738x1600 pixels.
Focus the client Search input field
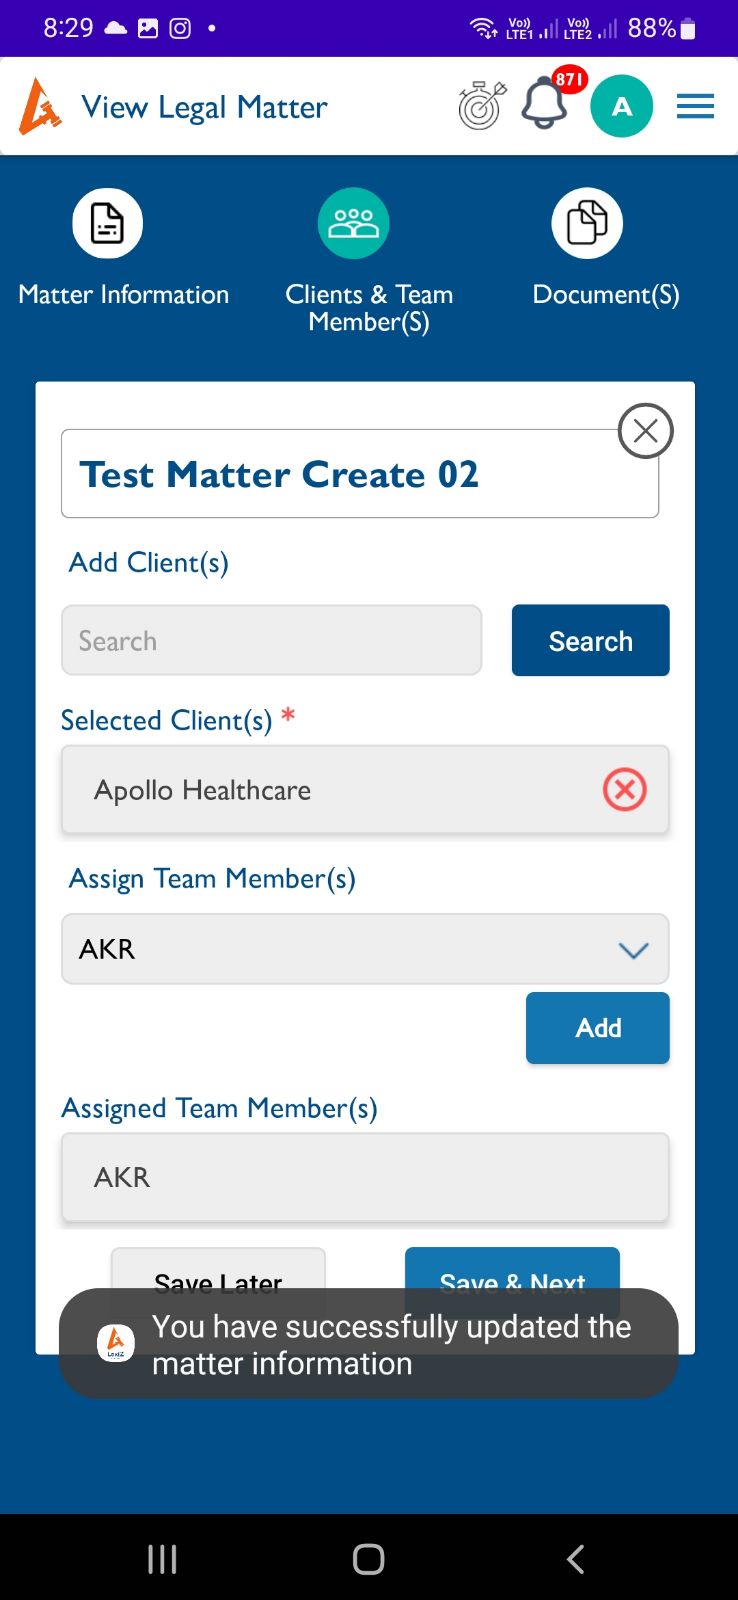[x=271, y=640]
